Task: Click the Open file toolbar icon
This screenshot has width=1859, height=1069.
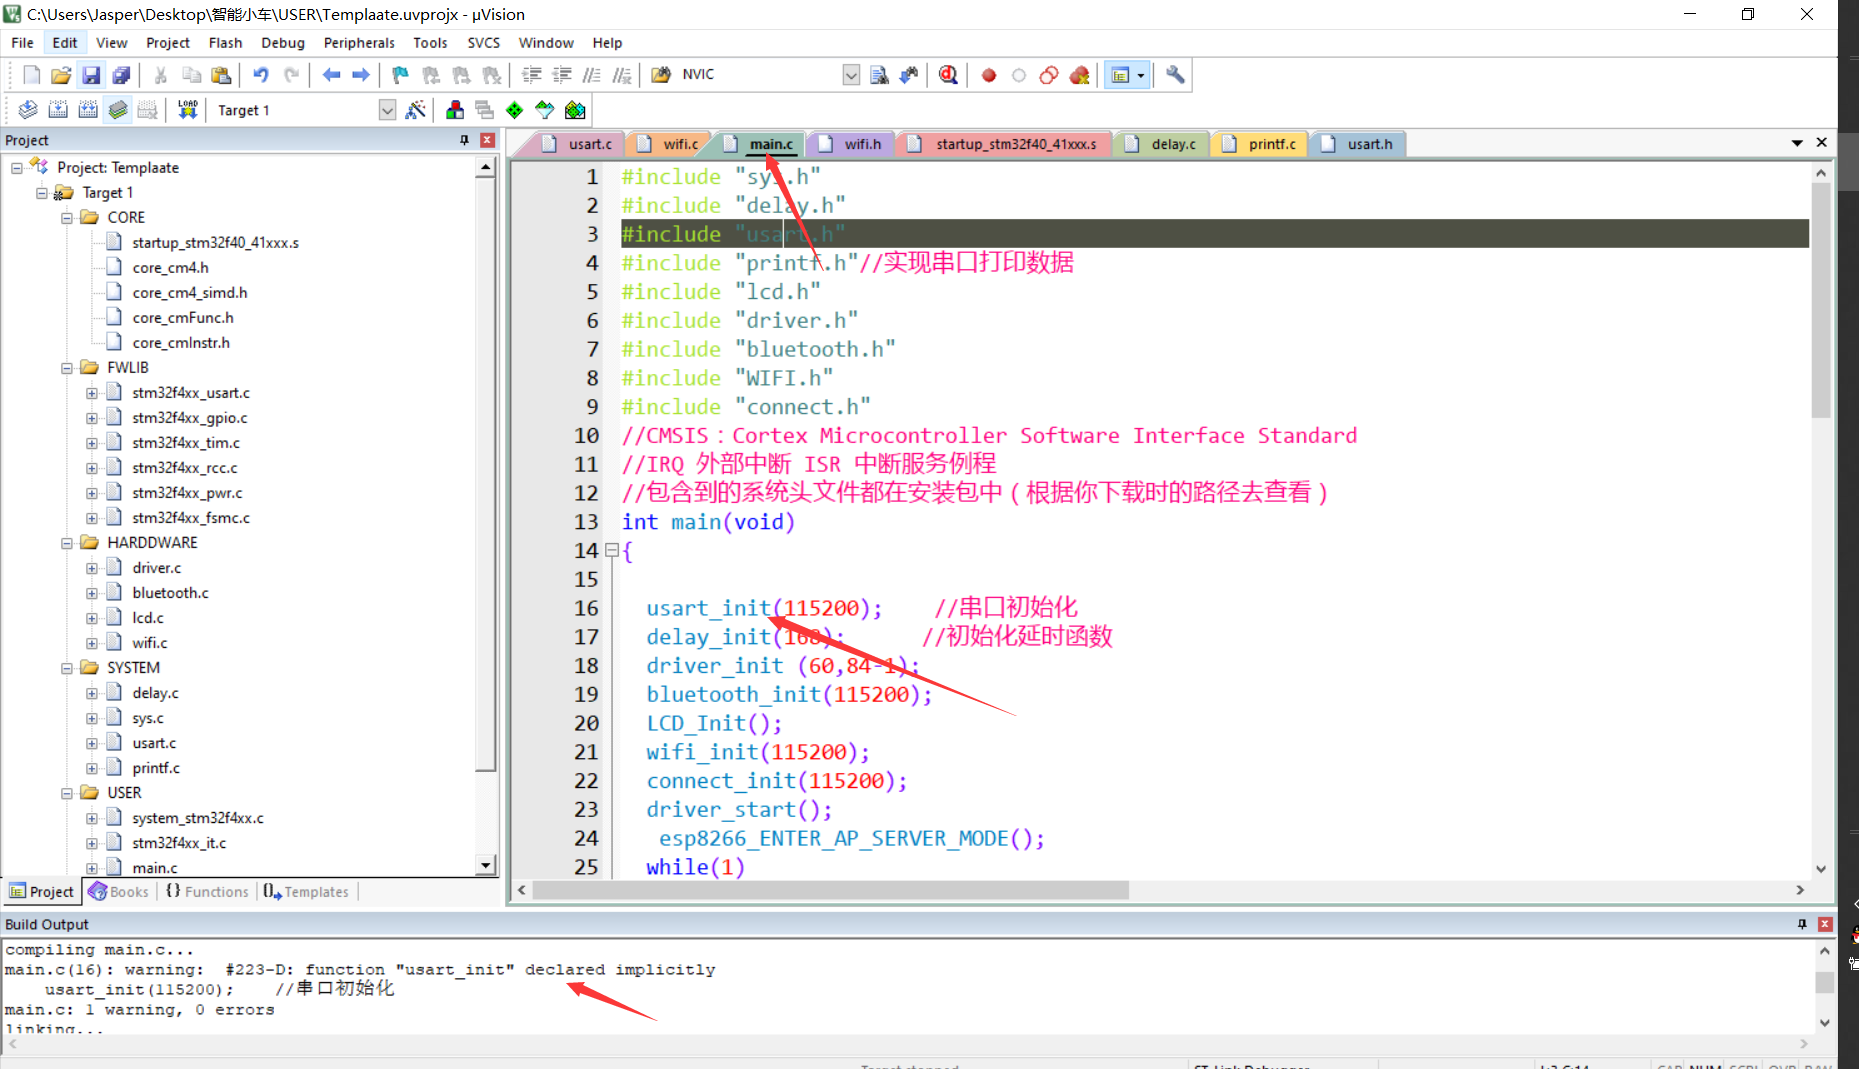Action: click(61, 75)
